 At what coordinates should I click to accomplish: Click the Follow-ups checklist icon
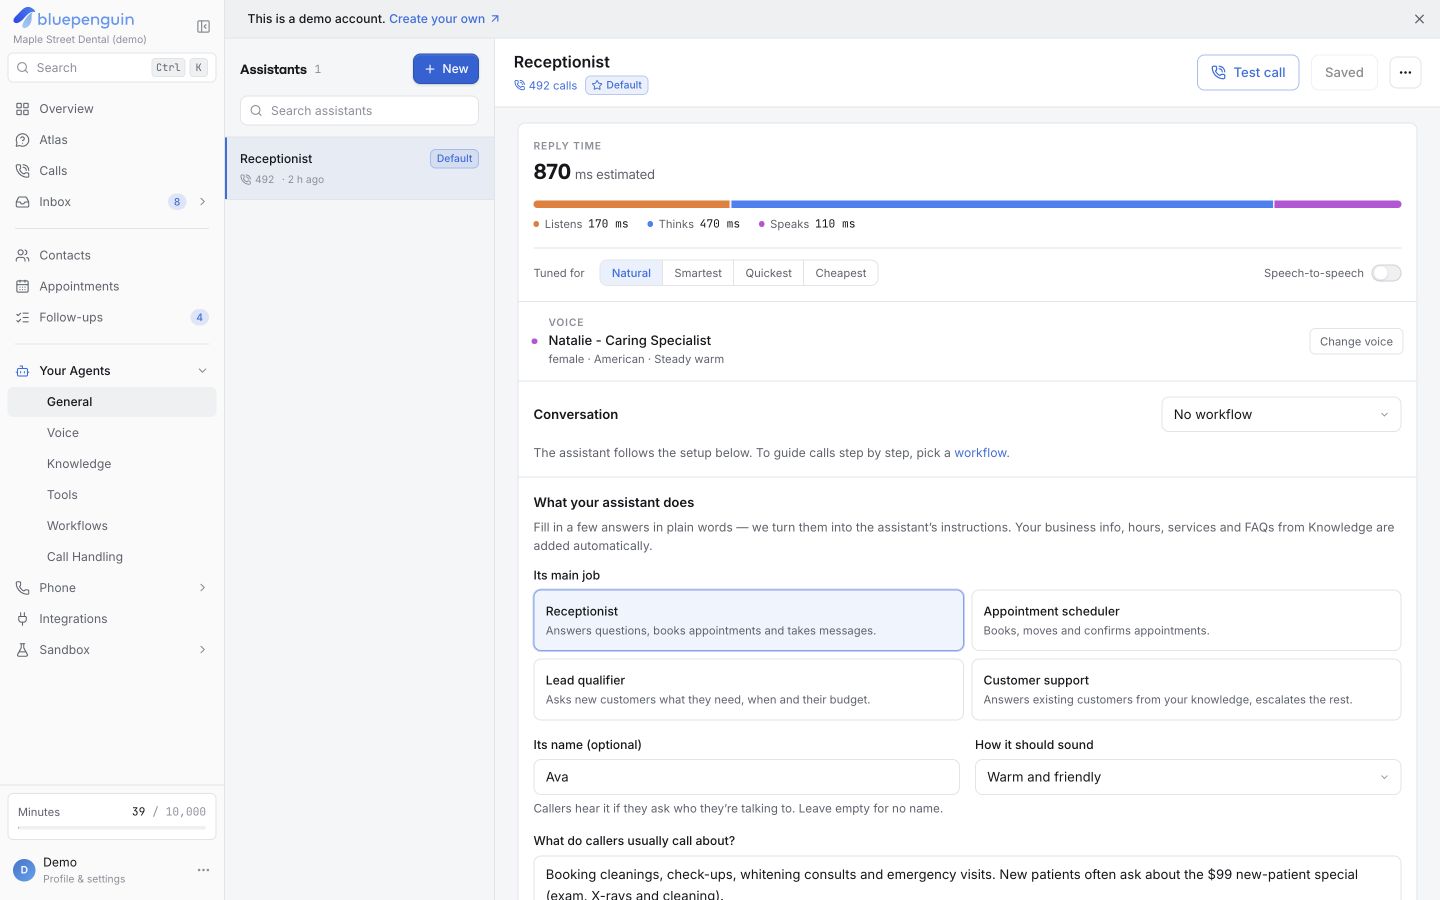22,318
